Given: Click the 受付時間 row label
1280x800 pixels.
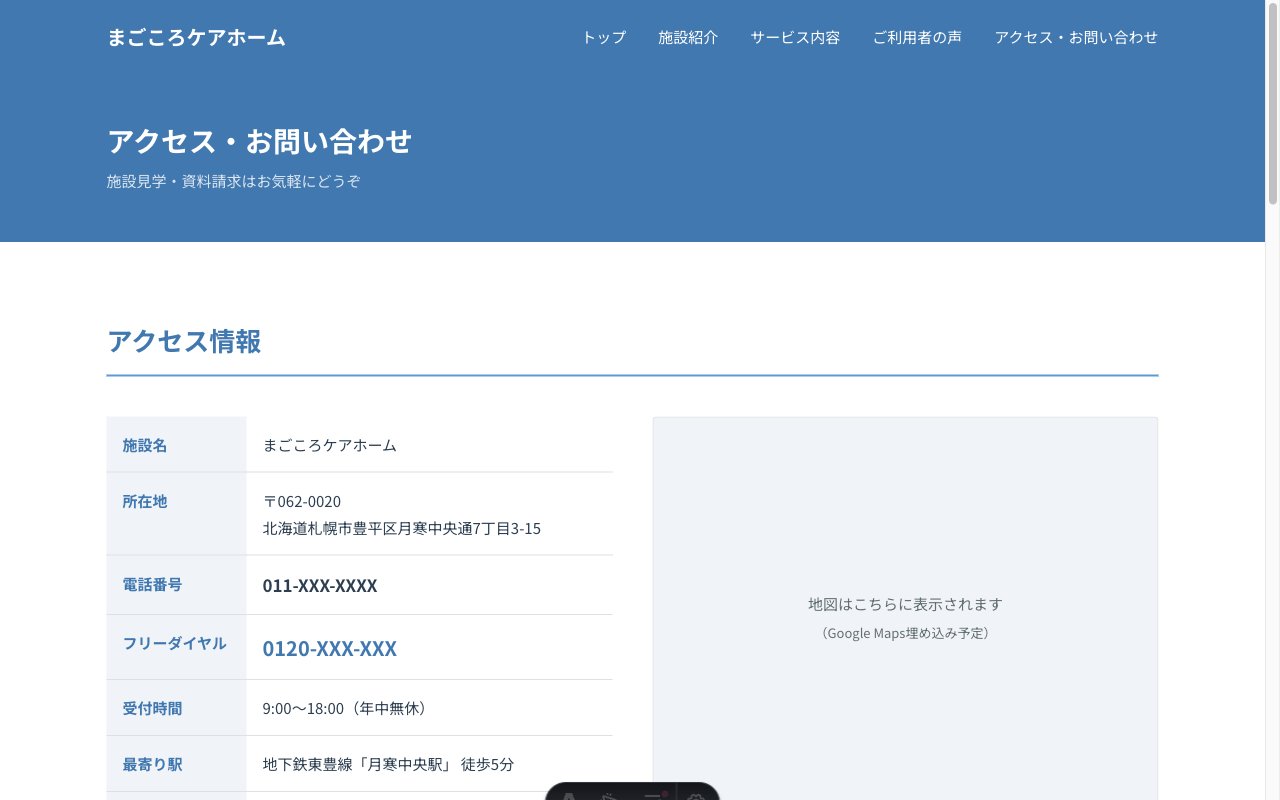Looking at the screenshot, I should 152,707.
